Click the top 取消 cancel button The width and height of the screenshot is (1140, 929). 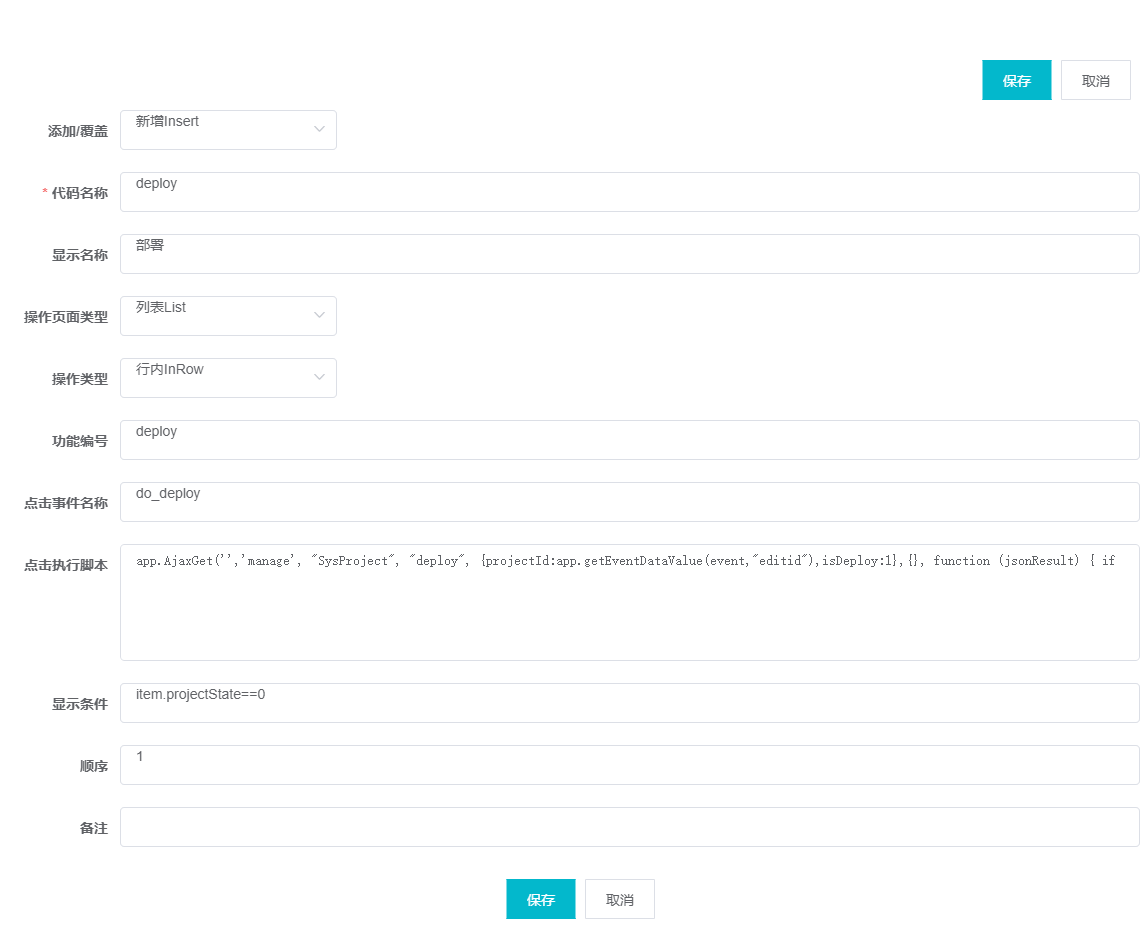coord(1096,80)
